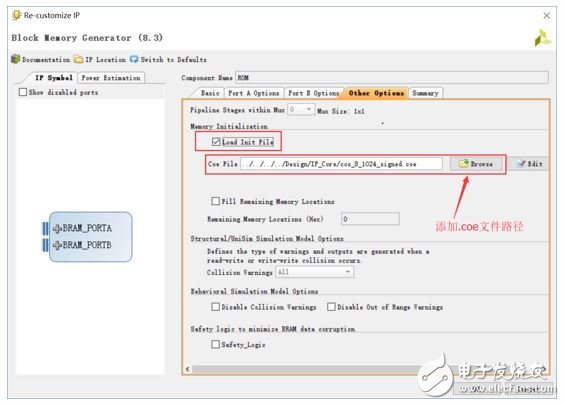Switch to the Power Estimation tab
The height and width of the screenshot is (405, 565).
coord(111,78)
